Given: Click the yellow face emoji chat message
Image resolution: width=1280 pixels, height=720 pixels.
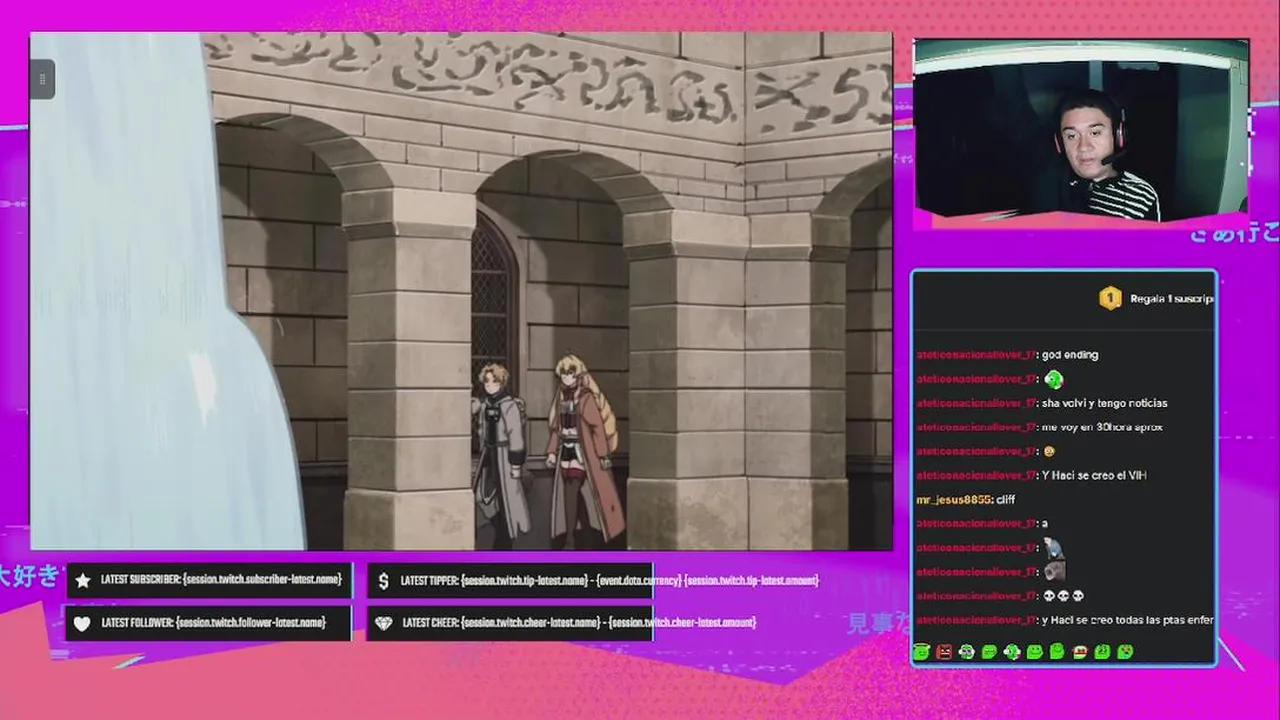Looking at the screenshot, I should tap(1048, 451).
